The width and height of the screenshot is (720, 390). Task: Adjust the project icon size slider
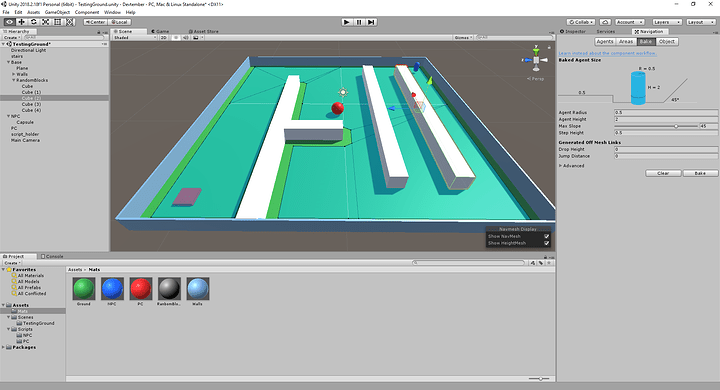point(539,379)
